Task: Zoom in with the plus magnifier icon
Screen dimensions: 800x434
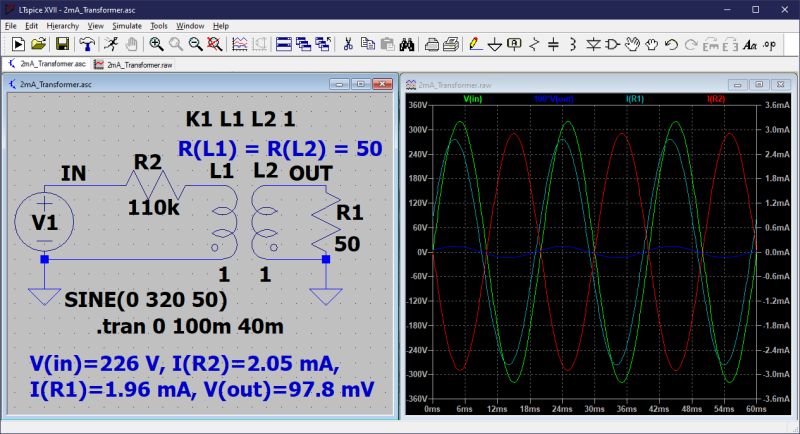Action: pyautogui.click(x=156, y=44)
